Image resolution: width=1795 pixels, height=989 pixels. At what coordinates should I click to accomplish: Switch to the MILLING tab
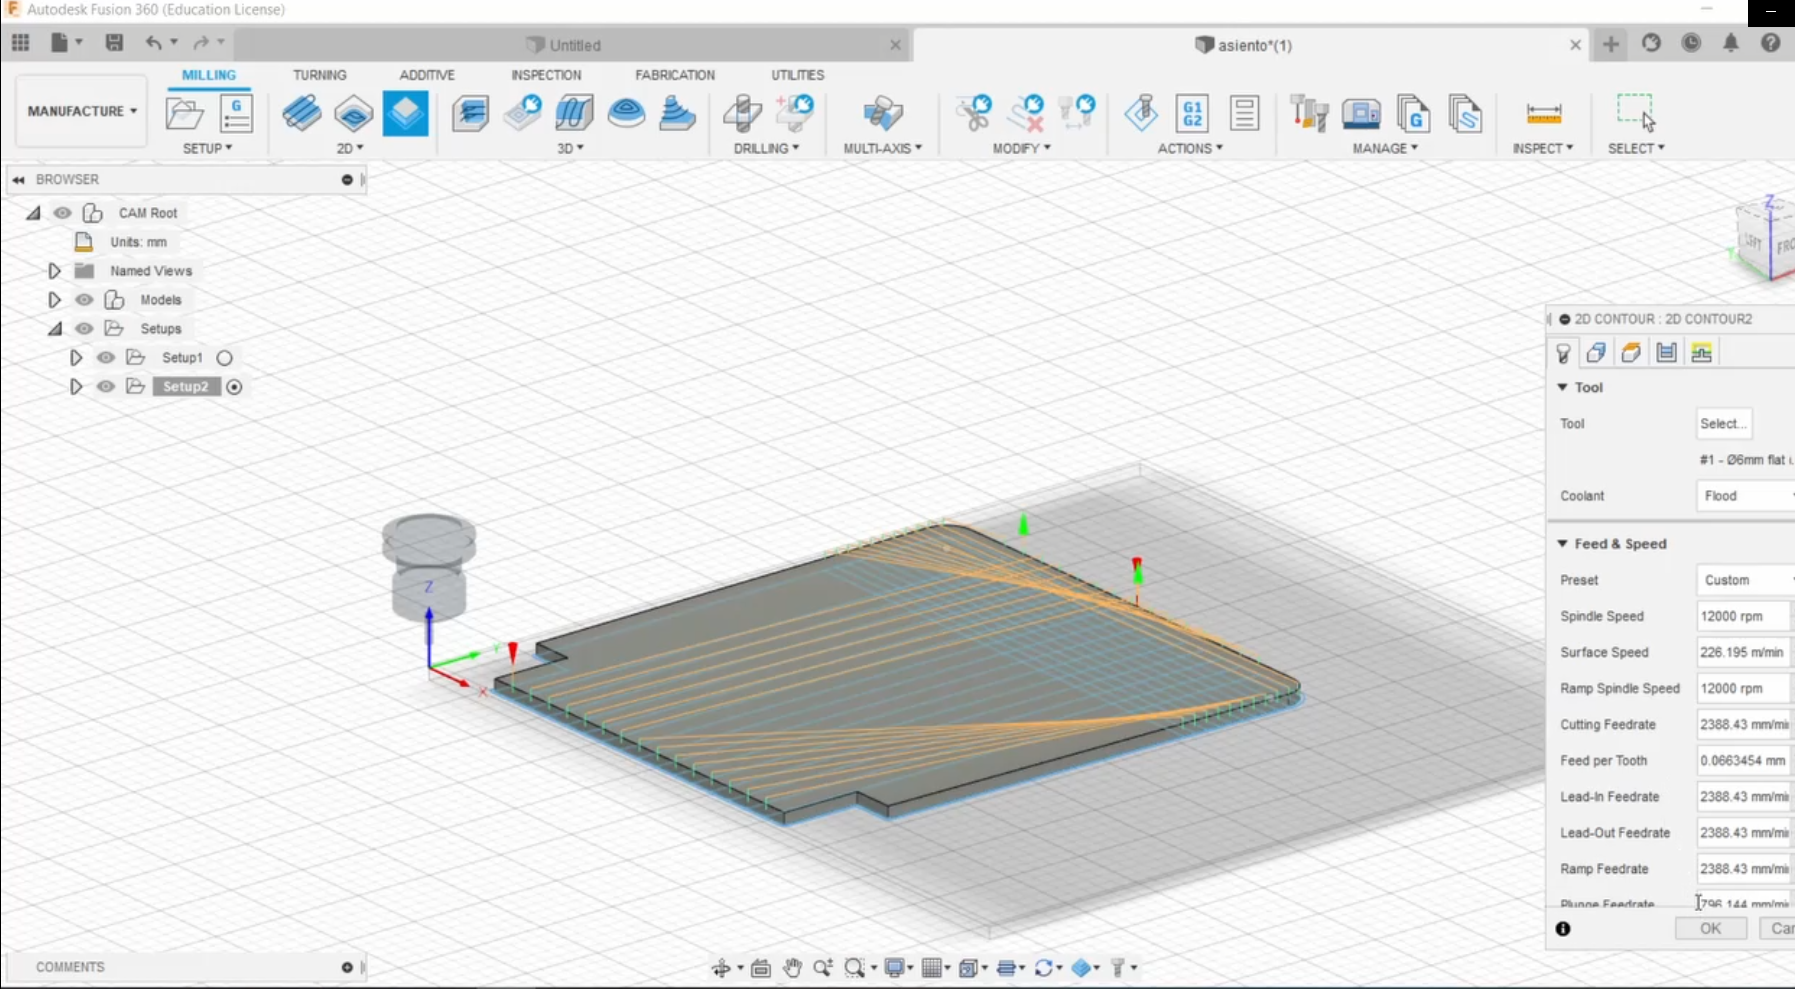(x=209, y=75)
